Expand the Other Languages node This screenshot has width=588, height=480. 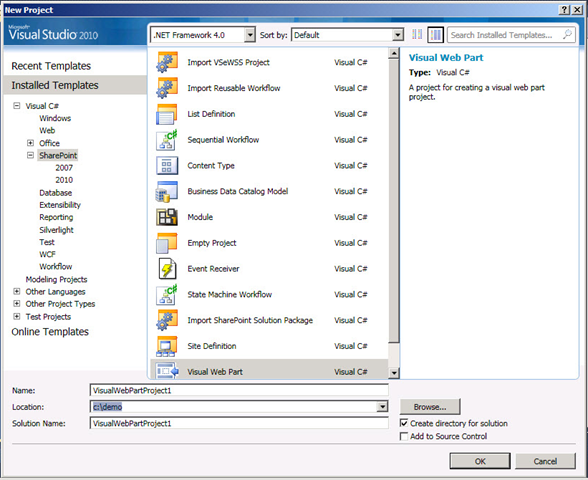[x=16, y=291]
